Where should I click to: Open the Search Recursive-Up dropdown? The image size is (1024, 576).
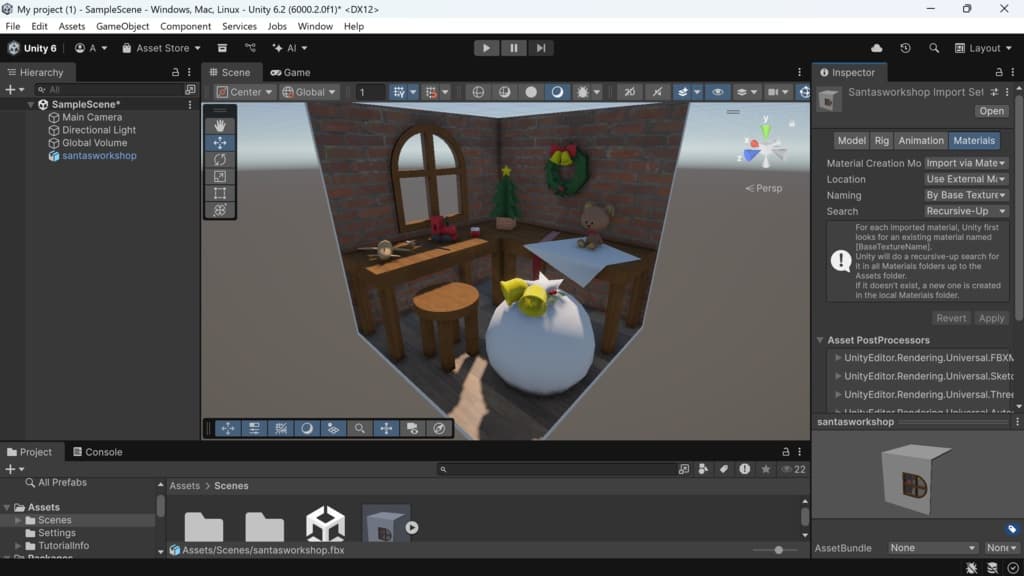click(965, 211)
